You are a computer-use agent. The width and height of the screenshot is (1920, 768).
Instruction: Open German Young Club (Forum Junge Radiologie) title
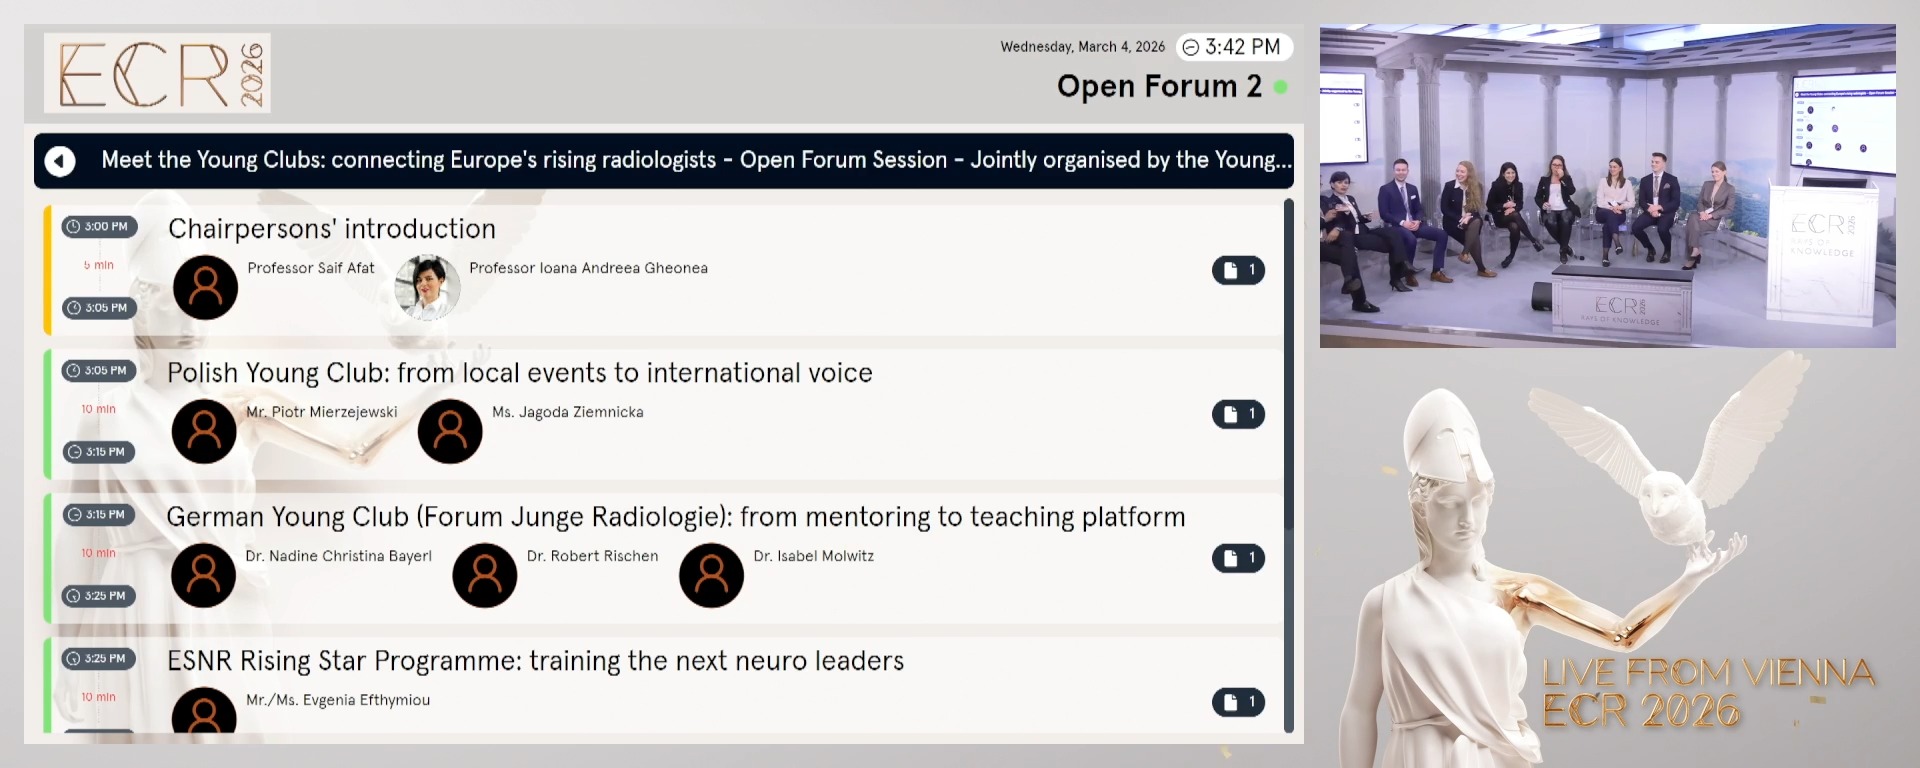tap(676, 517)
